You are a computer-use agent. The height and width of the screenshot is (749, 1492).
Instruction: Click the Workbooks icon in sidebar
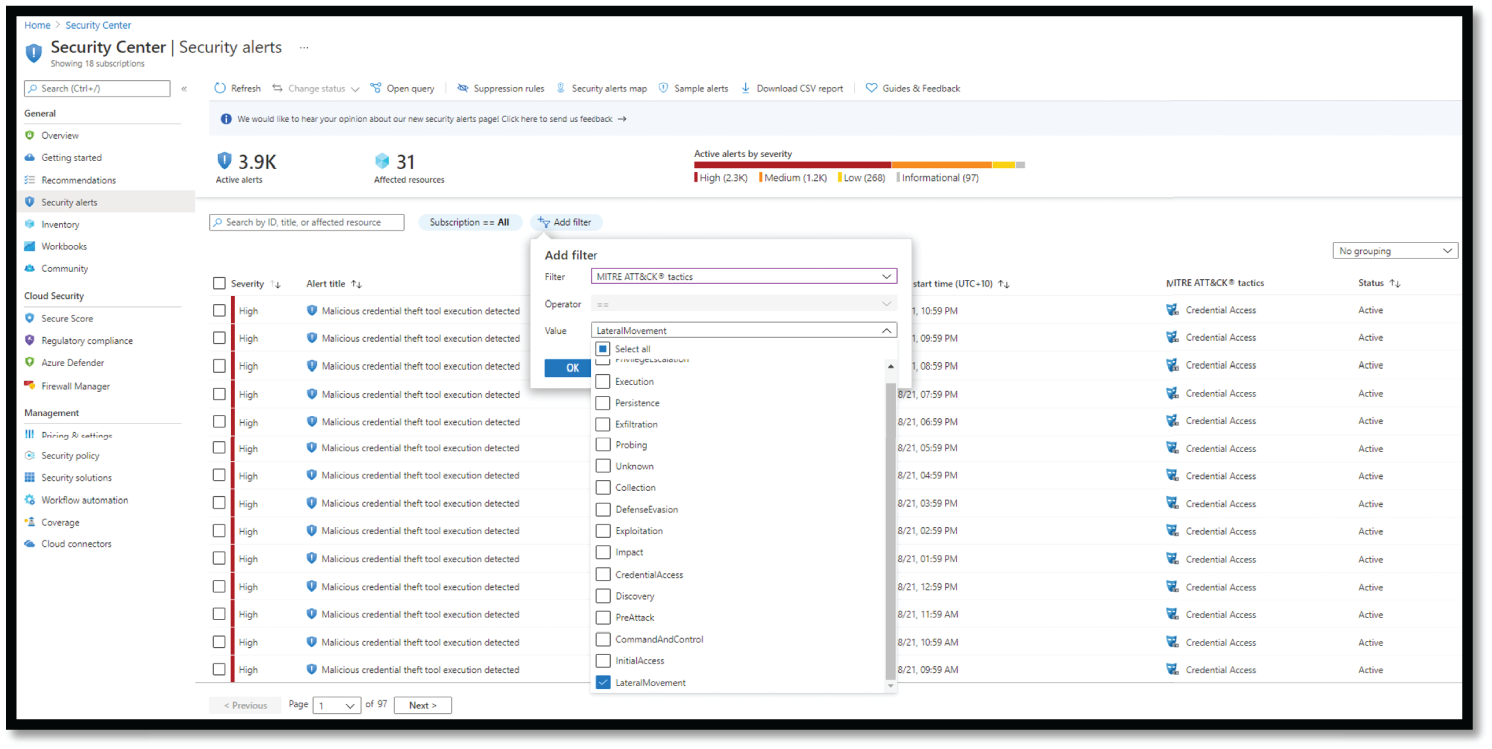30,246
